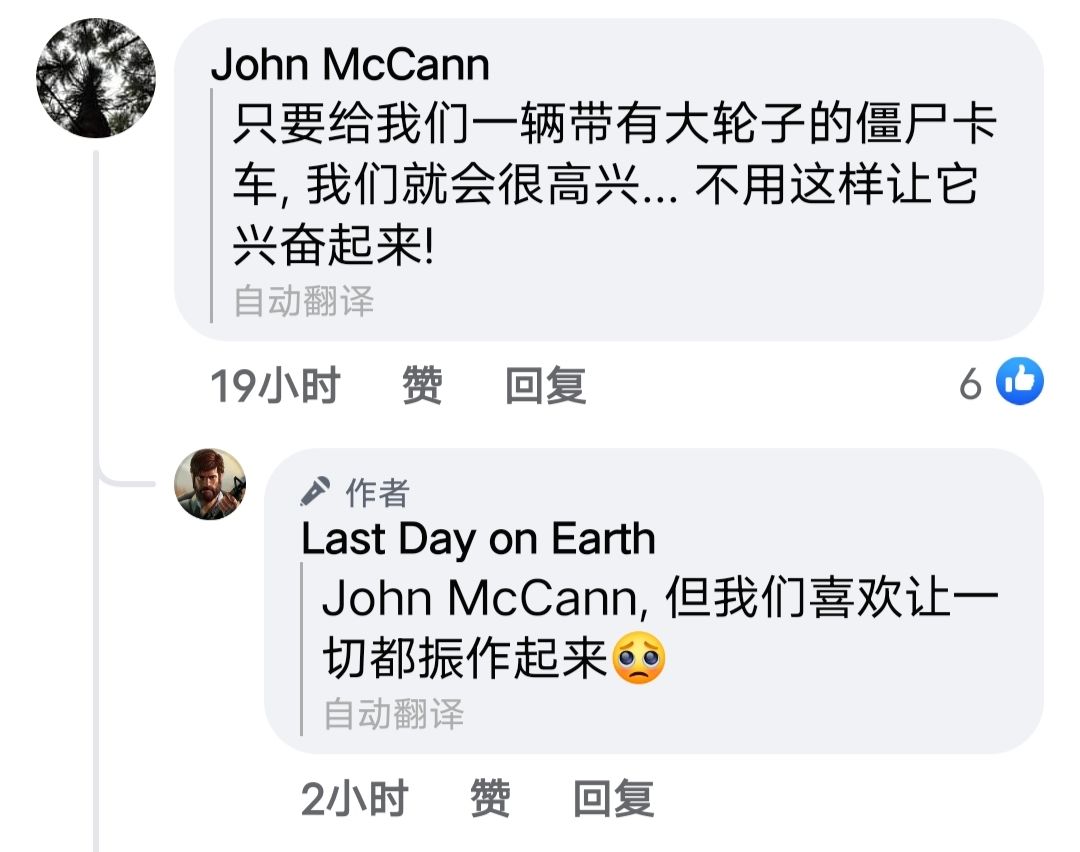1080x852 pixels.
Task: Reply to the Last Day on Earth comment via 回复
Action: click(613, 799)
